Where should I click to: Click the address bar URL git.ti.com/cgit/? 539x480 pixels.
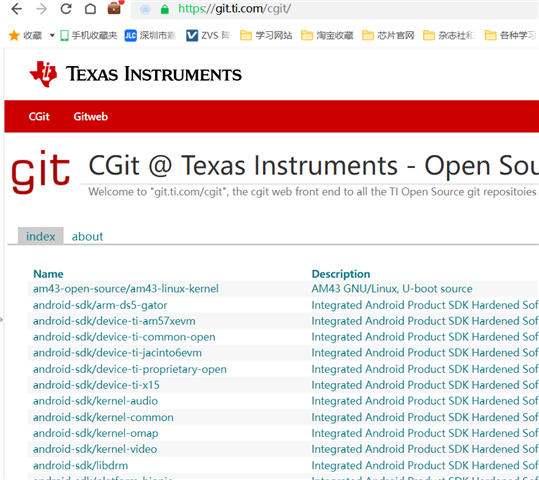pos(234,9)
